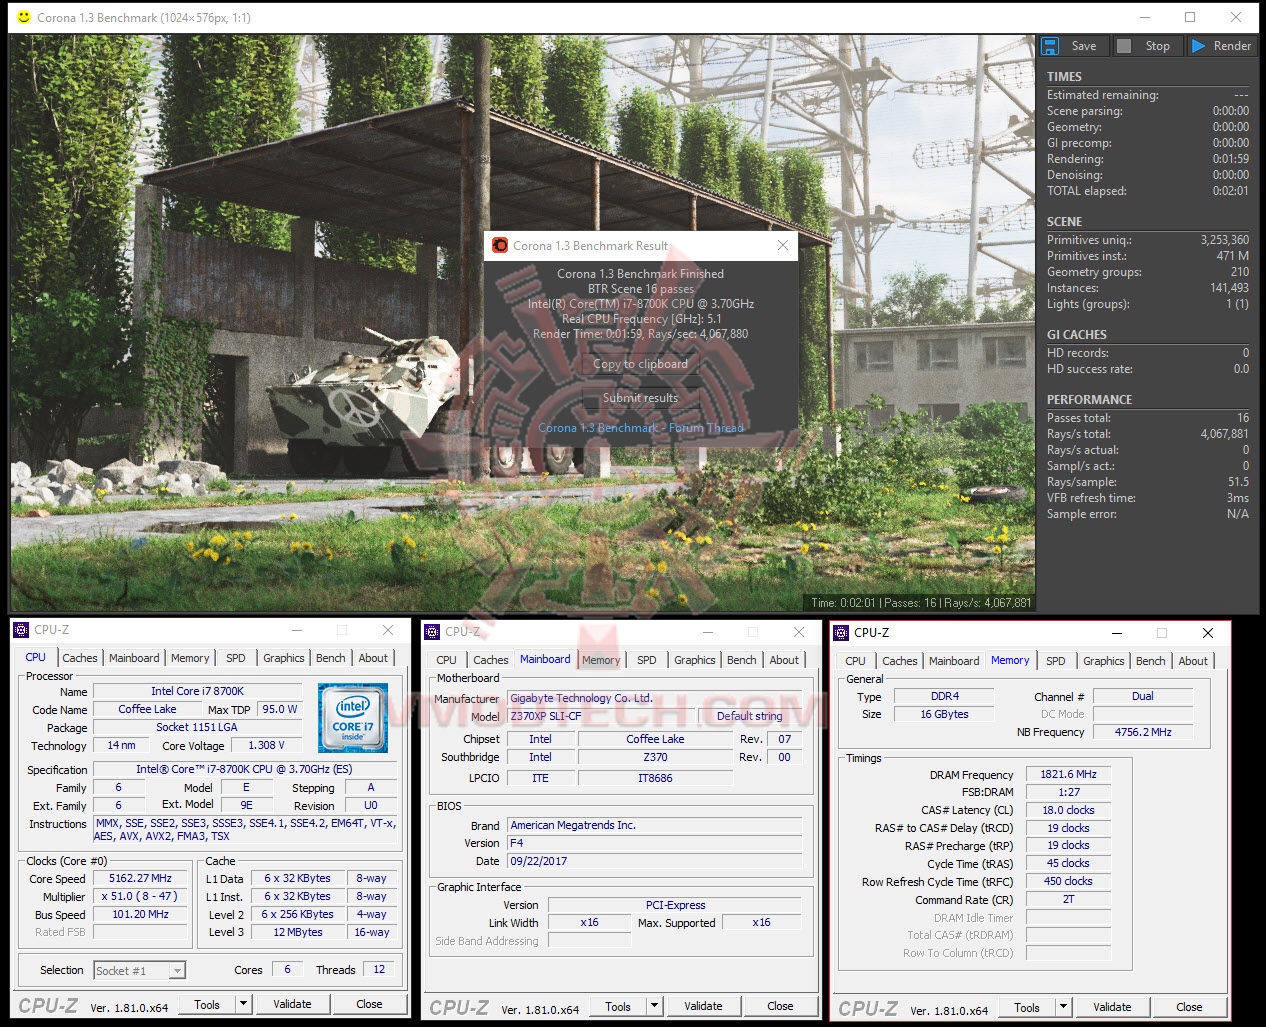Maximize the Corona benchmark window
The width and height of the screenshot is (1266, 1027).
point(1190,17)
